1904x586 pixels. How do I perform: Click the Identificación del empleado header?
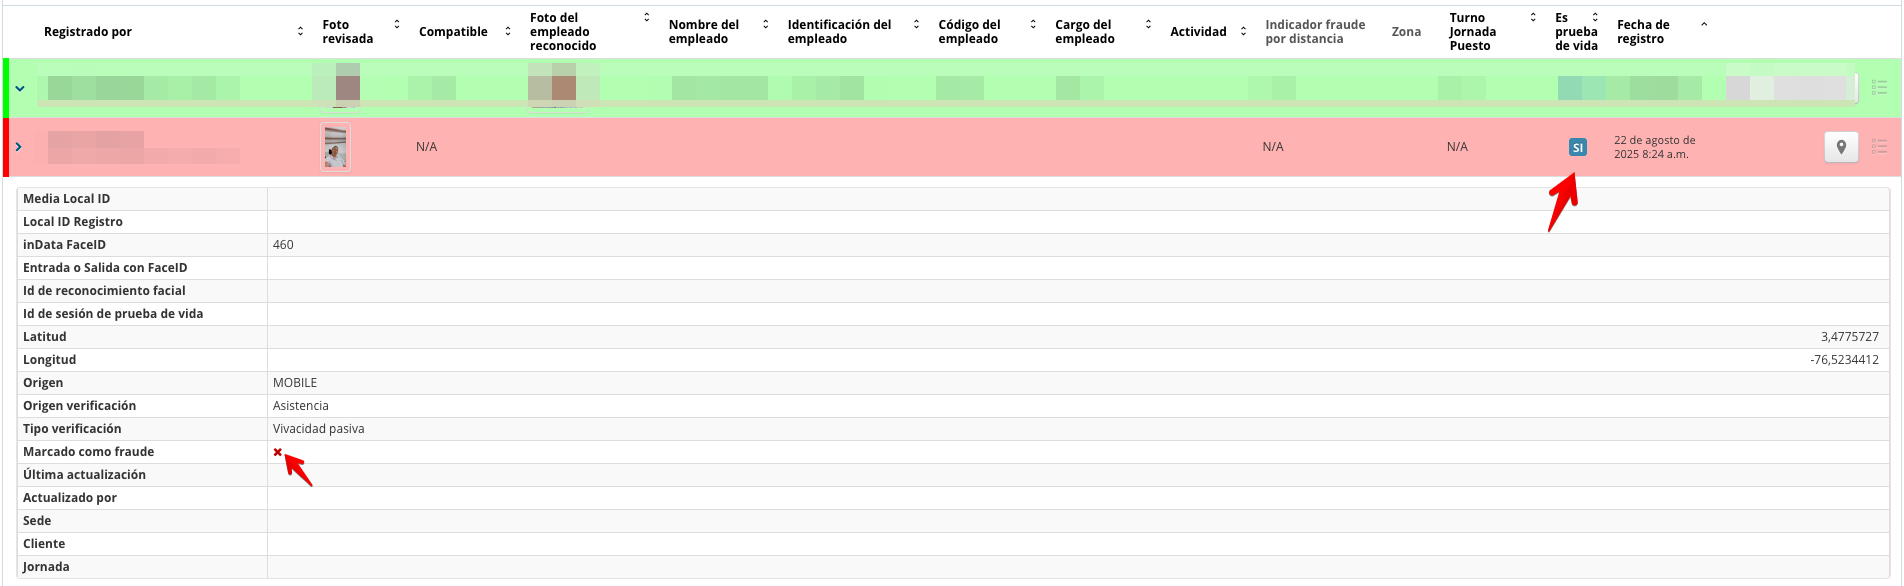pyautogui.click(x=838, y=32)
